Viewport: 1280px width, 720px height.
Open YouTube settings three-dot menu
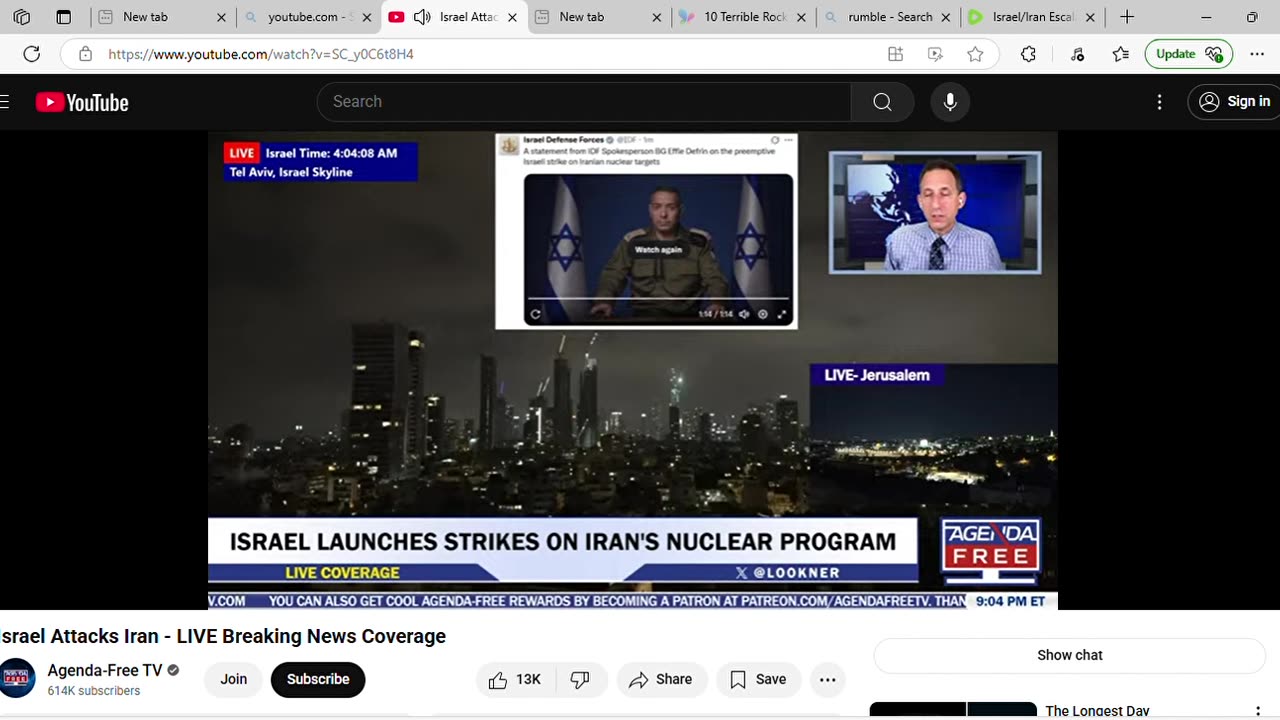coord(1159,102)
